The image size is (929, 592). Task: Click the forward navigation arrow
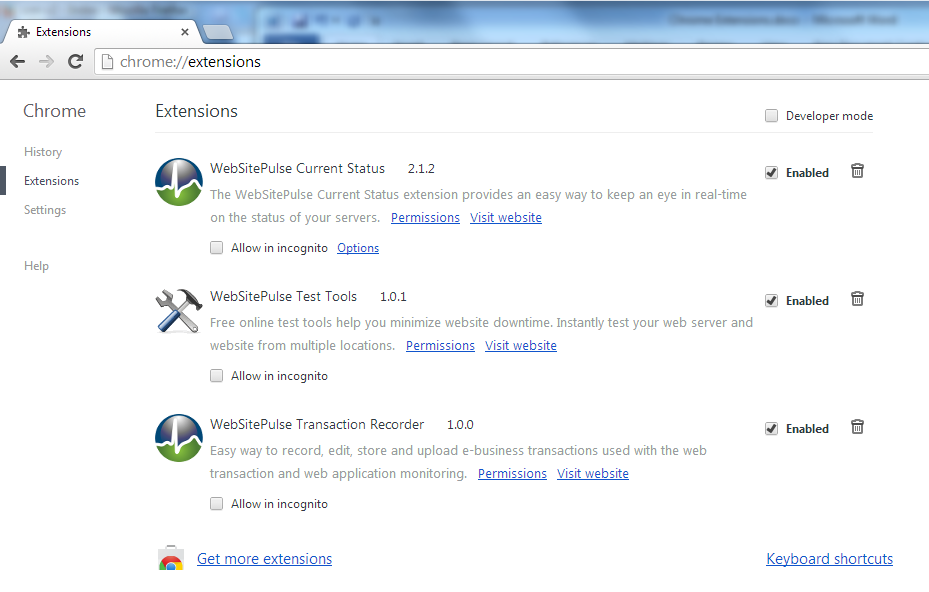pyautogui.click(x=46, y=61)
